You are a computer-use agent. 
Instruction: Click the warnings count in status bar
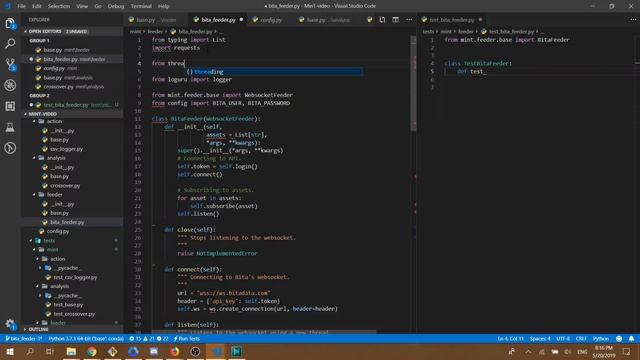click(149, 339)
